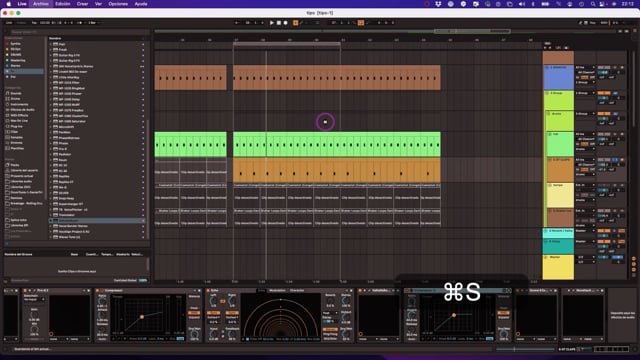Expand MF-101S Filter plug-in entry
Viewport: 640px width, 360px height.
pos(51,82)
